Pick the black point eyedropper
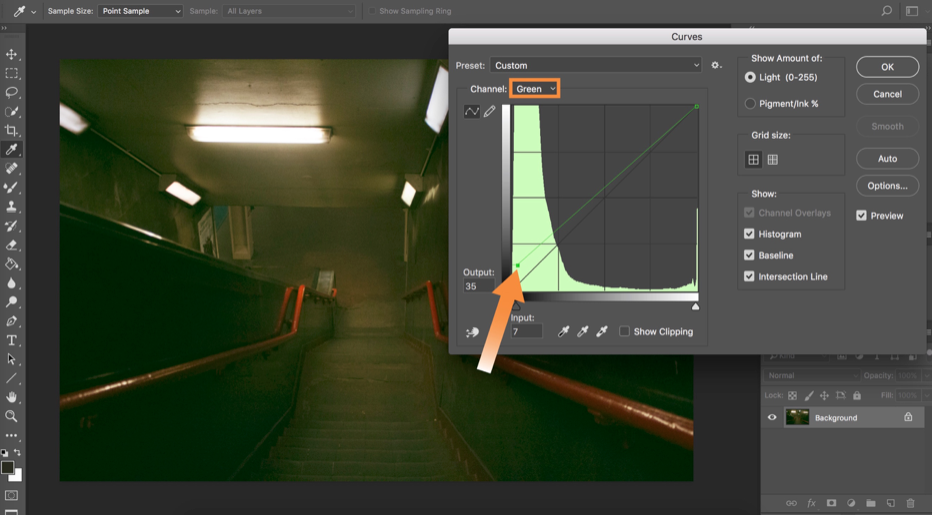The image size is (932, 515). tap(563, 332)
